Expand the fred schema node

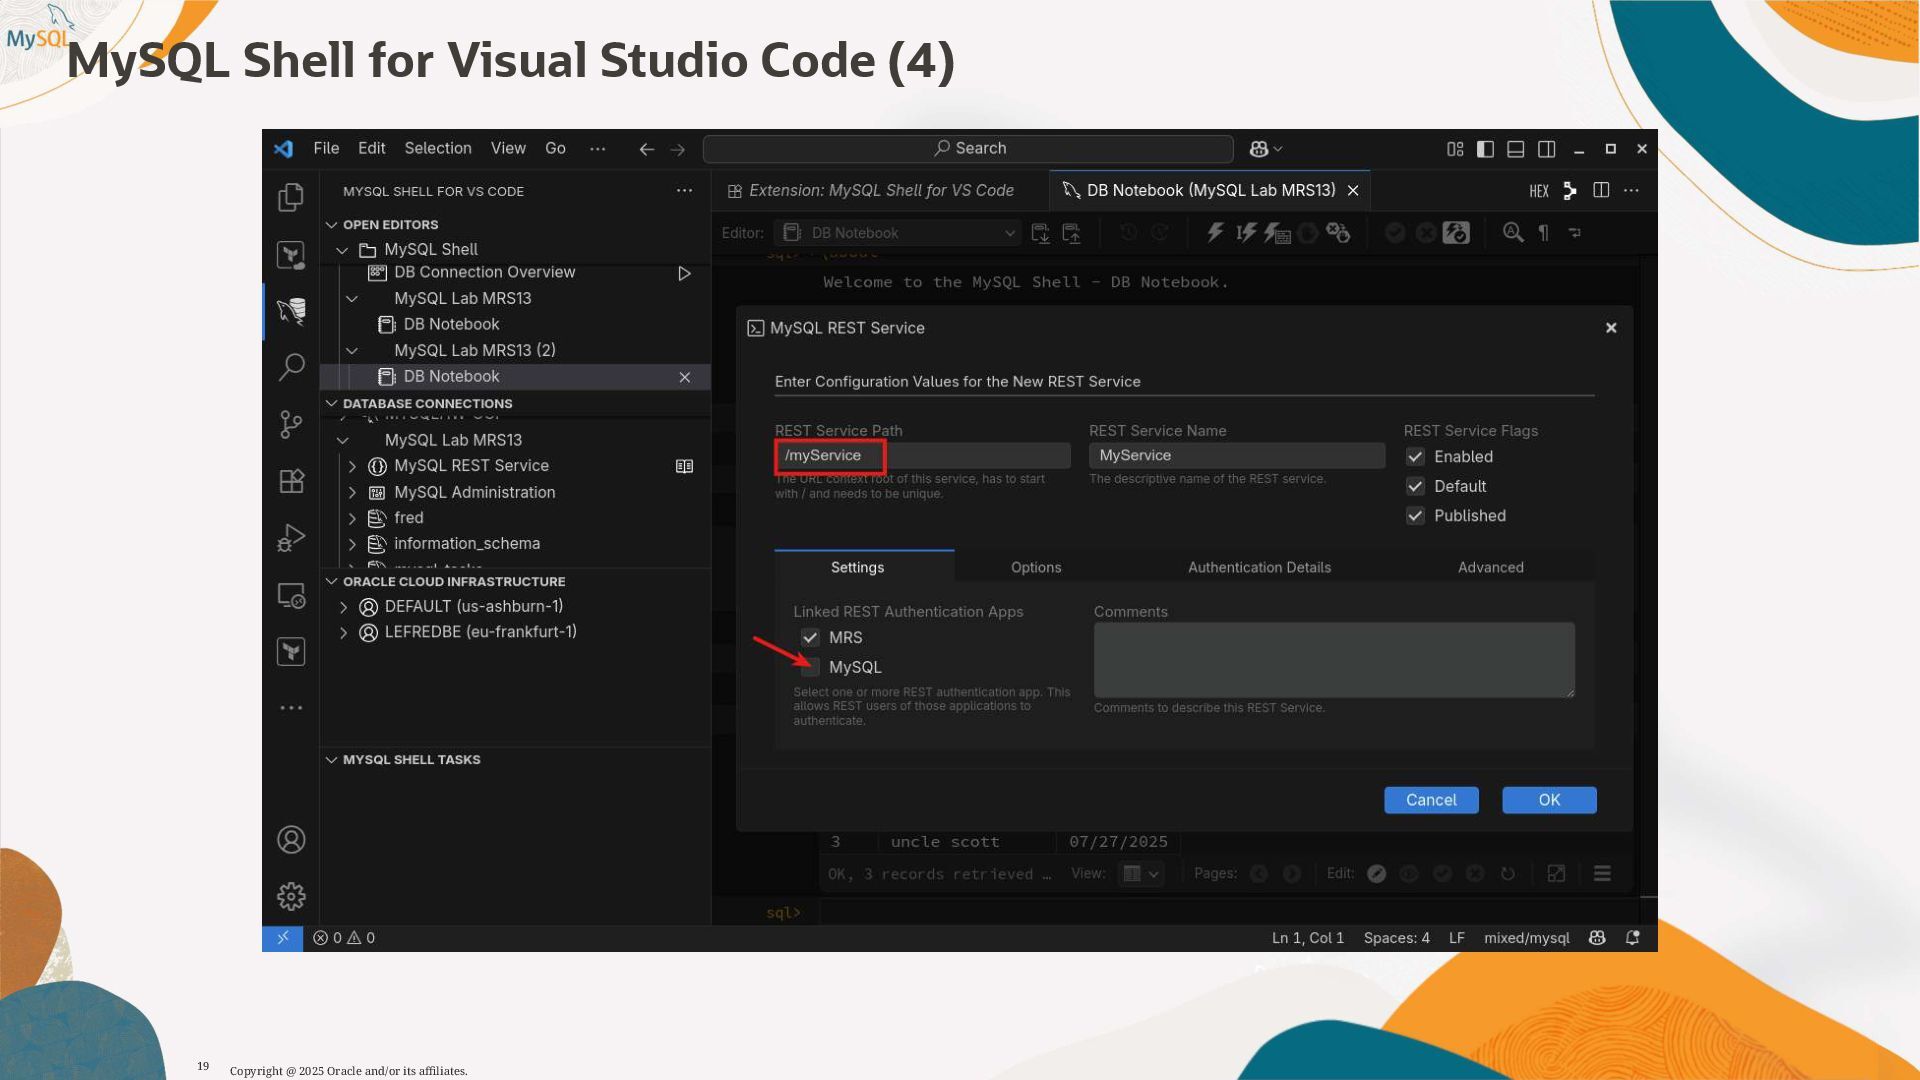click(x=352, y=518)
